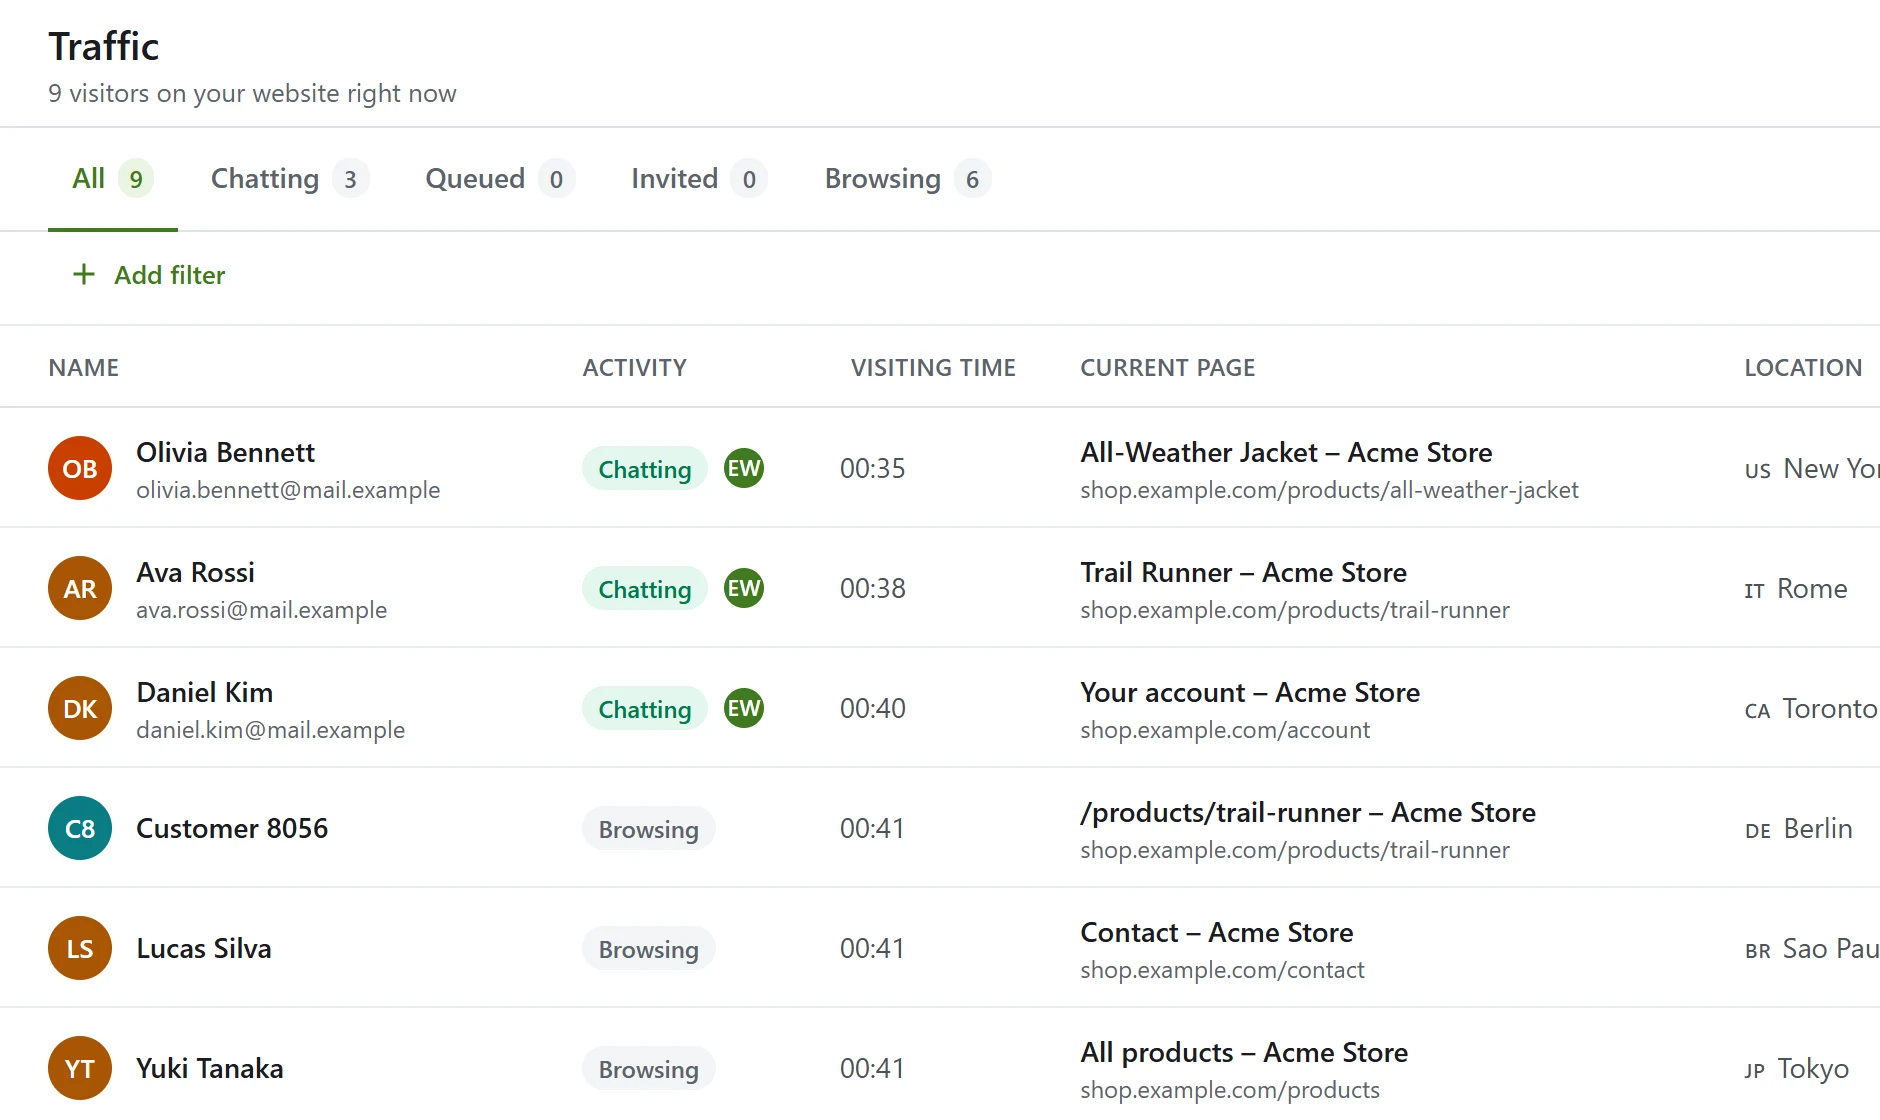Screen dimensions: 1880x1120
Task: Click the Browsing status badge for Lucas Silva
Action: coord(649,949)
